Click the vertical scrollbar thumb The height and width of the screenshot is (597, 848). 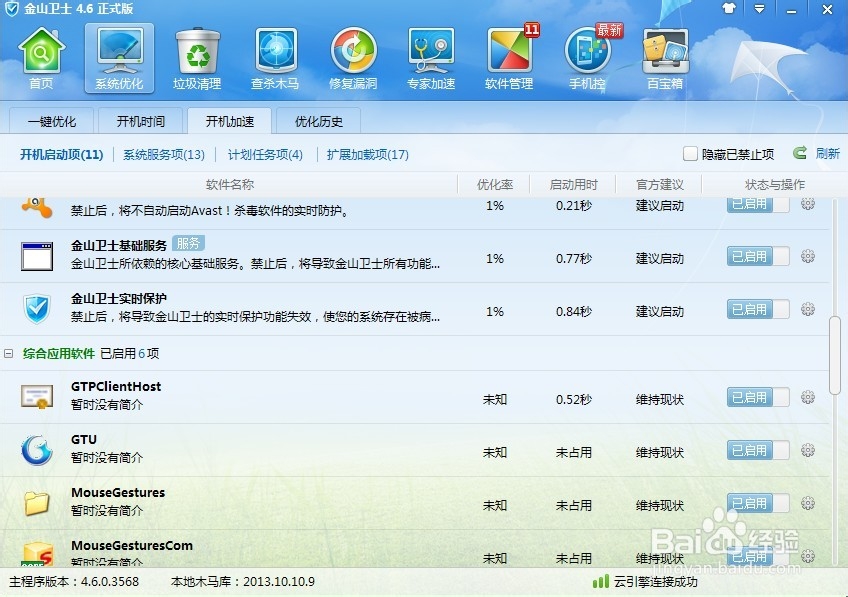(835, 356)
